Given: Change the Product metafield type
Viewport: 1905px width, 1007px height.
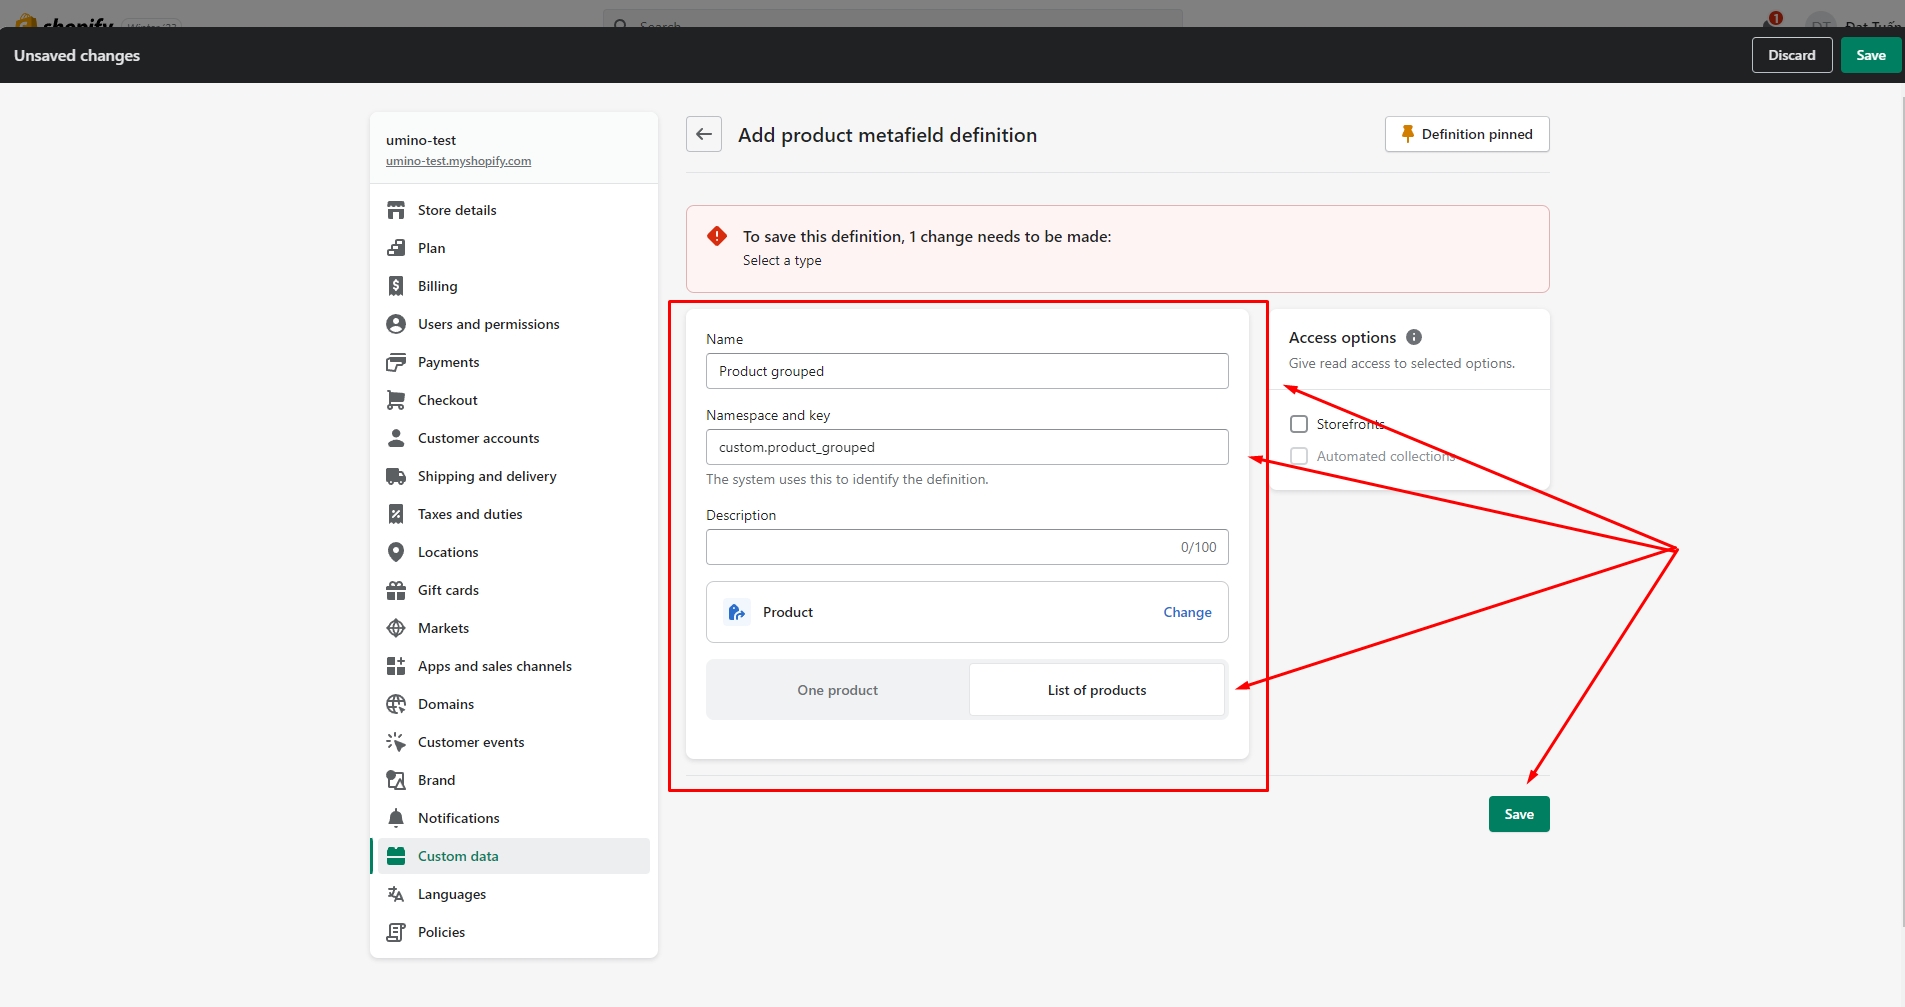Looking at the screenshot, I should coord(1186,612).
